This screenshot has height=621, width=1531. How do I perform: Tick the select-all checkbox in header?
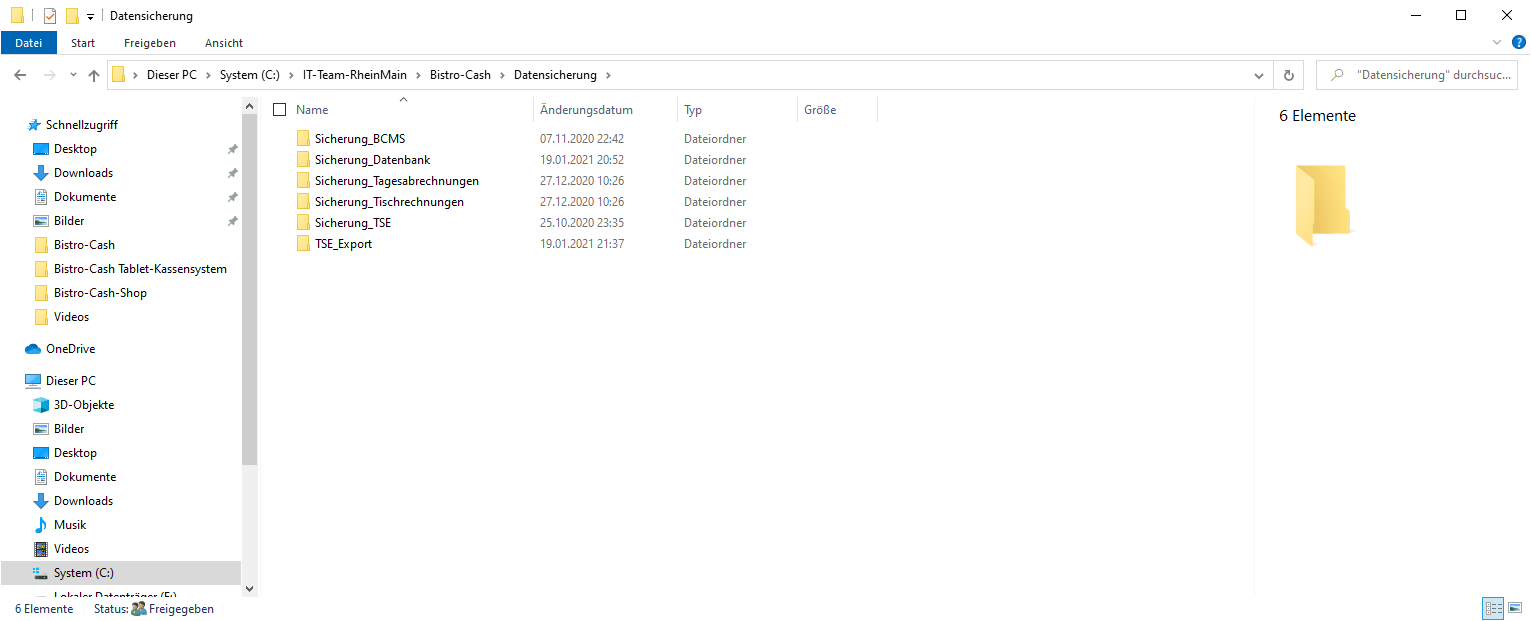(280, 110)
